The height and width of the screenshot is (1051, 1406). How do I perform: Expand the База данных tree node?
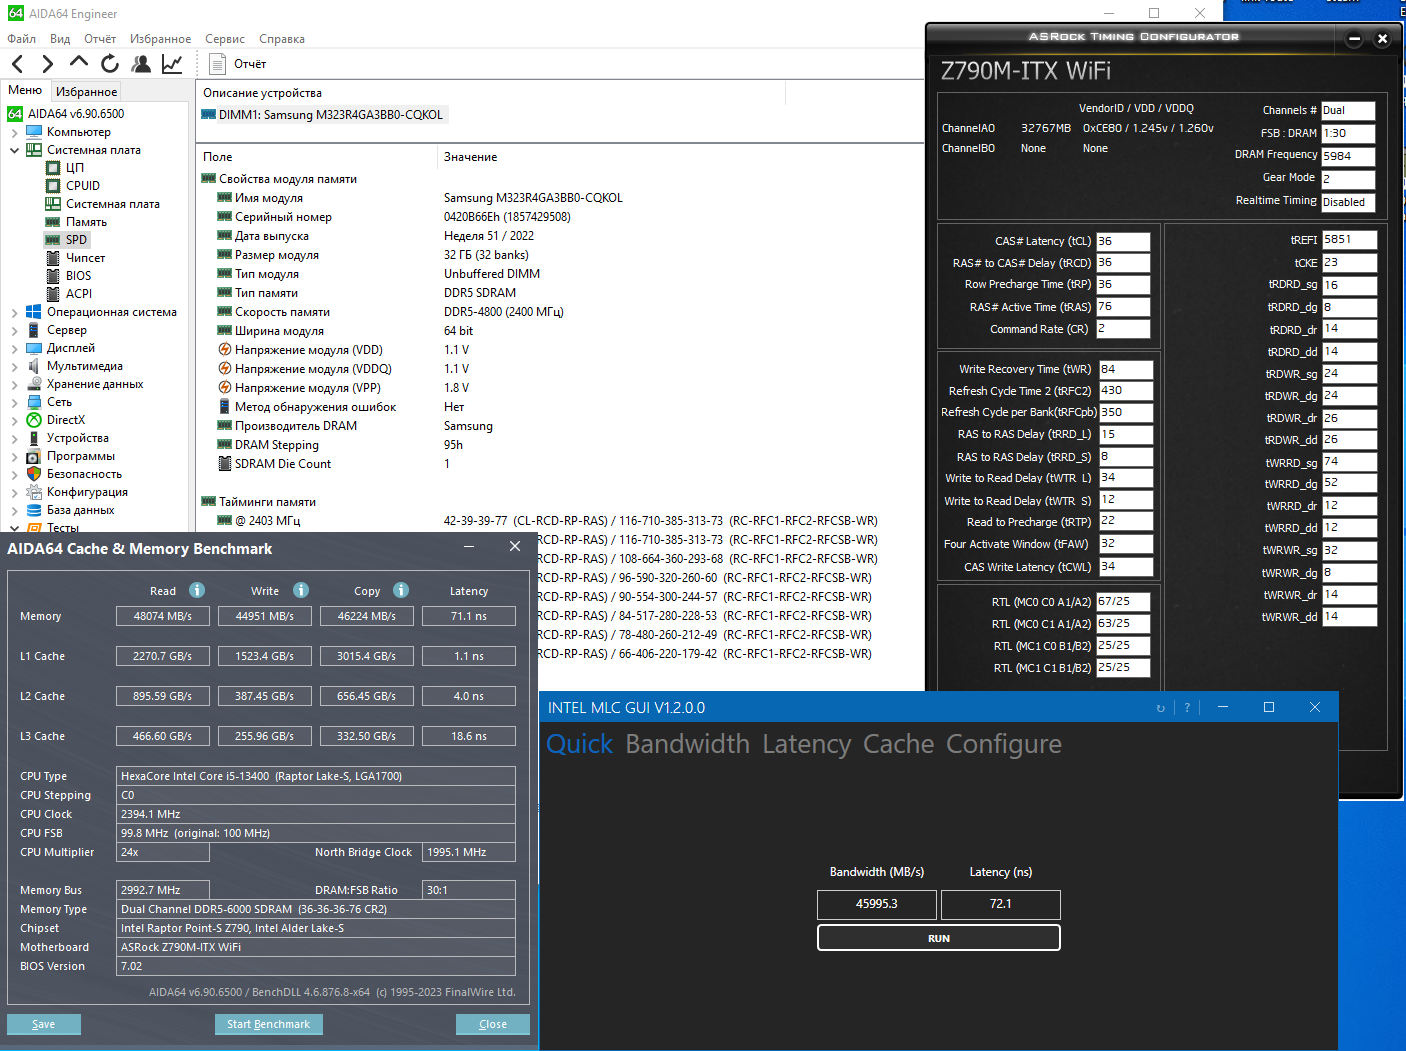pos(14,510)
